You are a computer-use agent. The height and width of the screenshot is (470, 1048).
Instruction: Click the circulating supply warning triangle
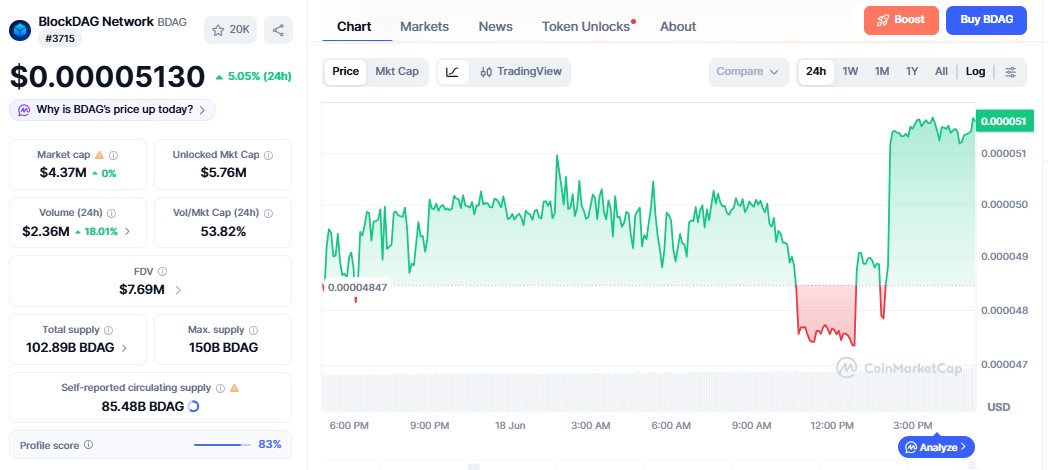point(234,388)
